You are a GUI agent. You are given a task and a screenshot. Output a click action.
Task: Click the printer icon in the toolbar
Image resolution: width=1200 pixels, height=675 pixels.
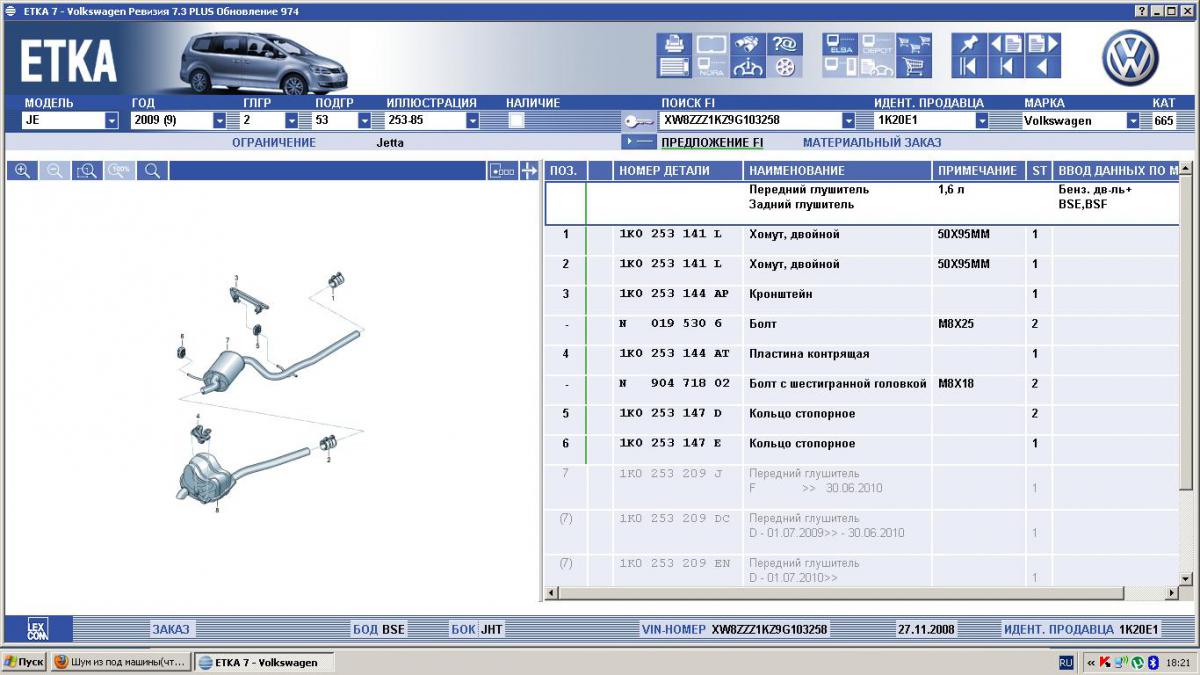673,44
